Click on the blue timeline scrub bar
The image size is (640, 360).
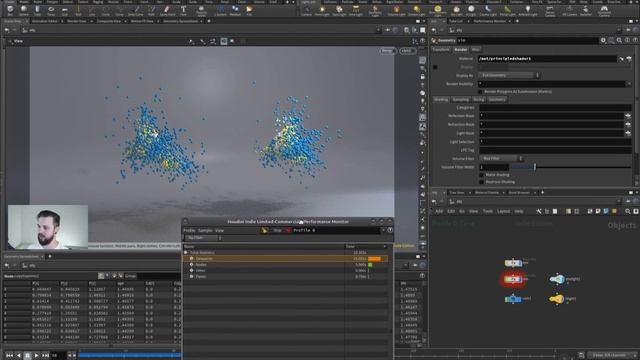coord(129,356)
